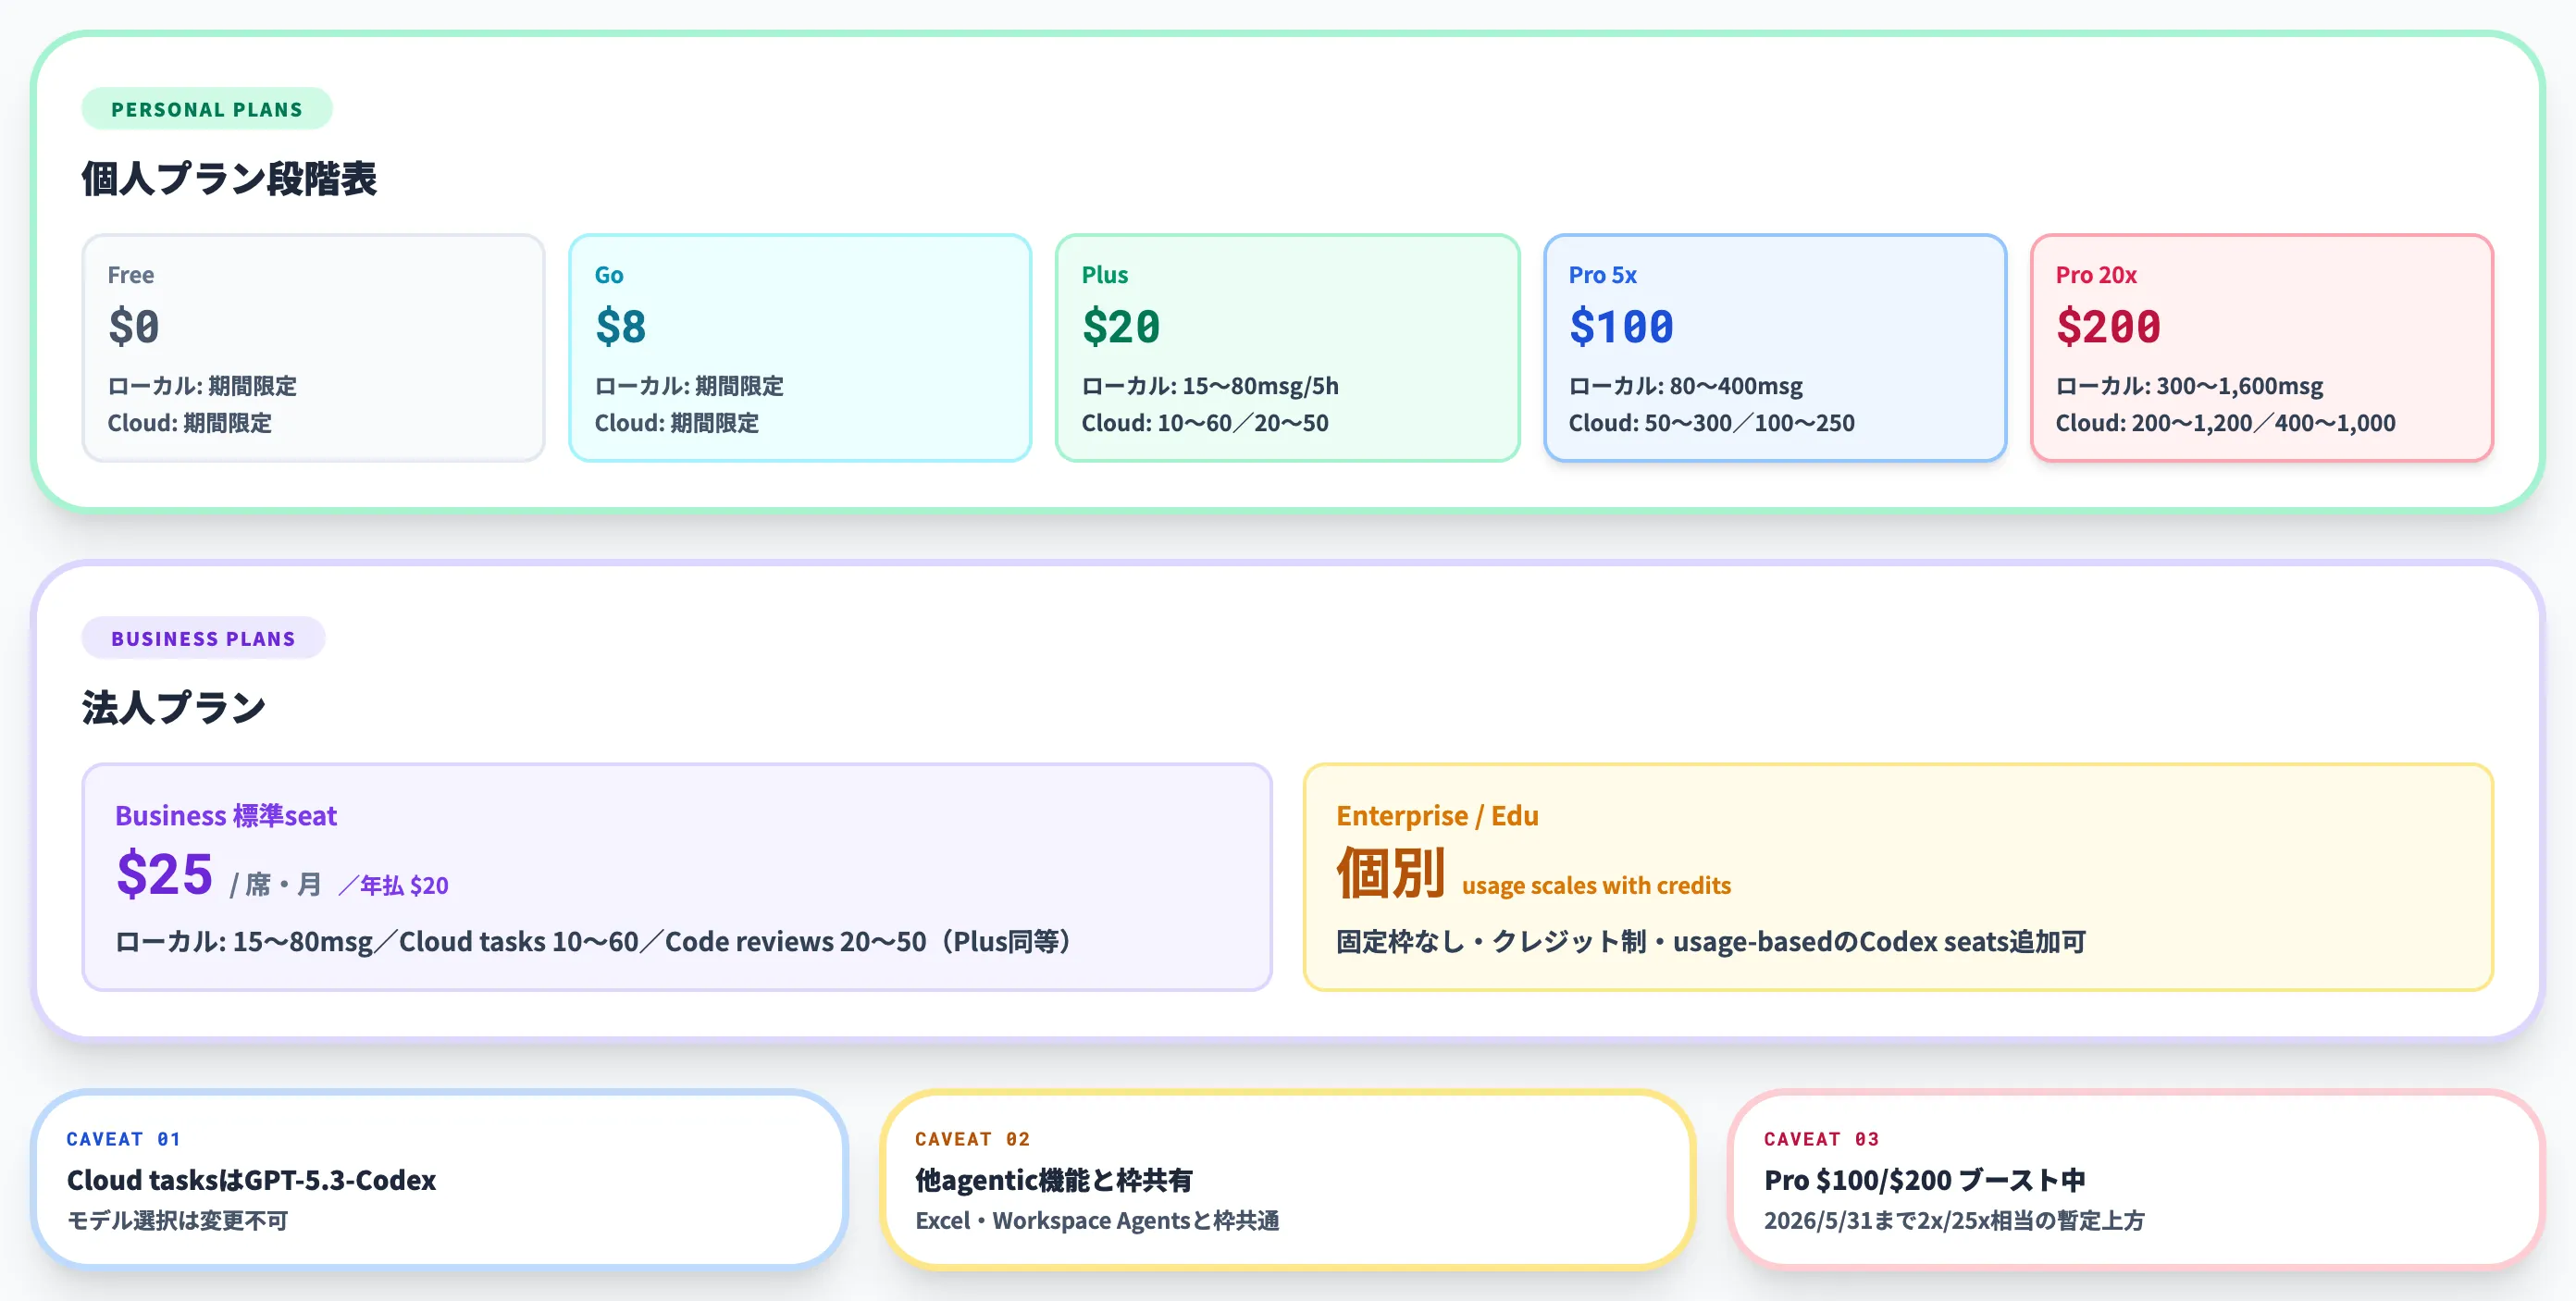The width and height of the screenshot is (2576, 1301).
Task: Select the Pro 5x plan label
Action: [1603, 275]
